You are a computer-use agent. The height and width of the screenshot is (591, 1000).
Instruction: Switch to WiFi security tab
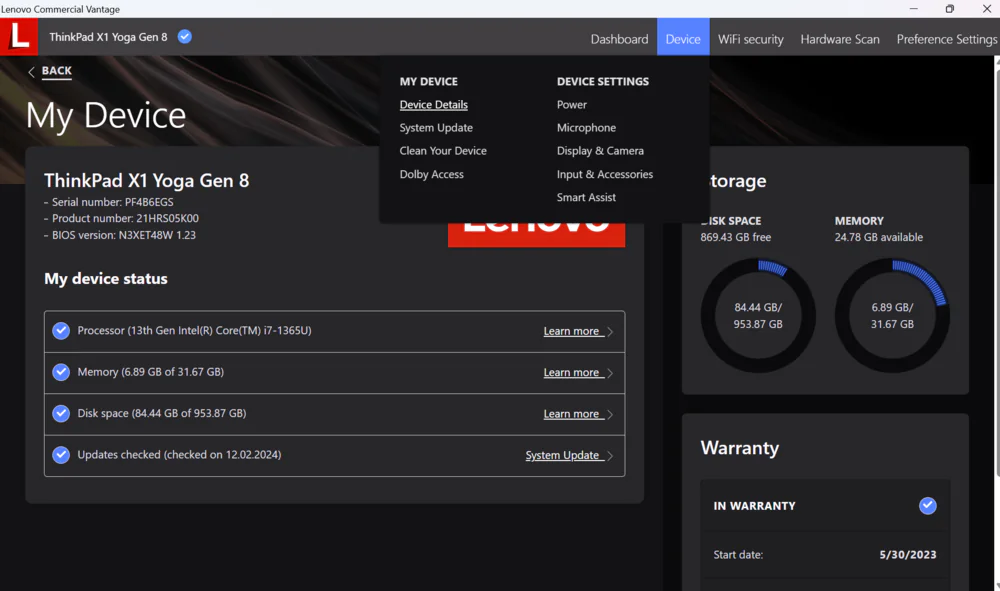[x=751, y=39]
